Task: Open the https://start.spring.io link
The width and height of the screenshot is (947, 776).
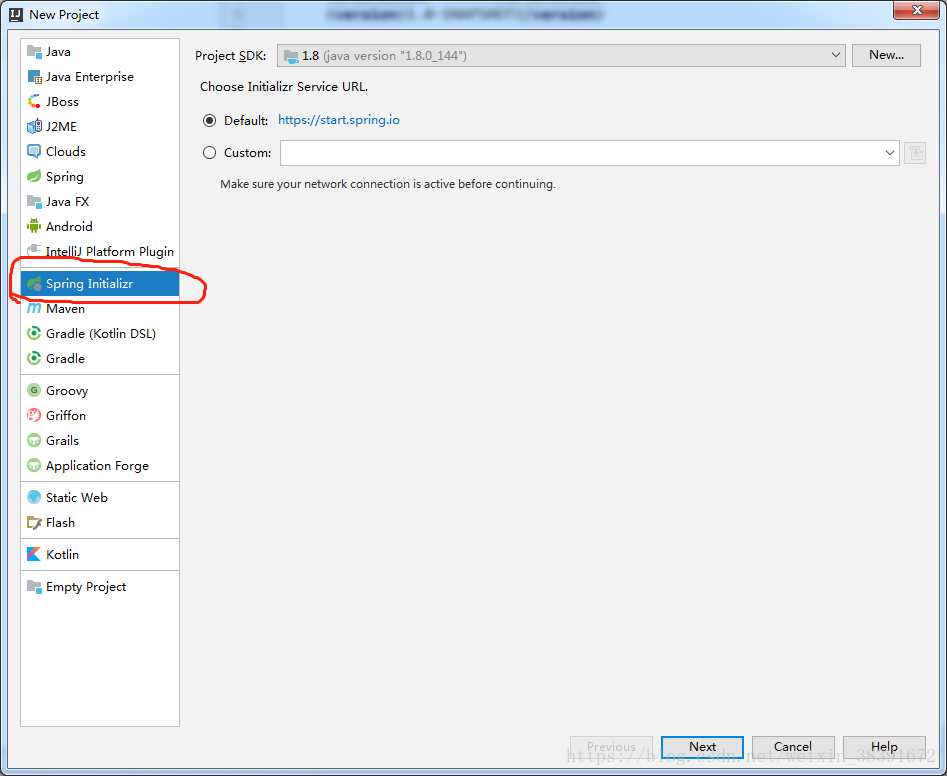Action: coord(341,119)
